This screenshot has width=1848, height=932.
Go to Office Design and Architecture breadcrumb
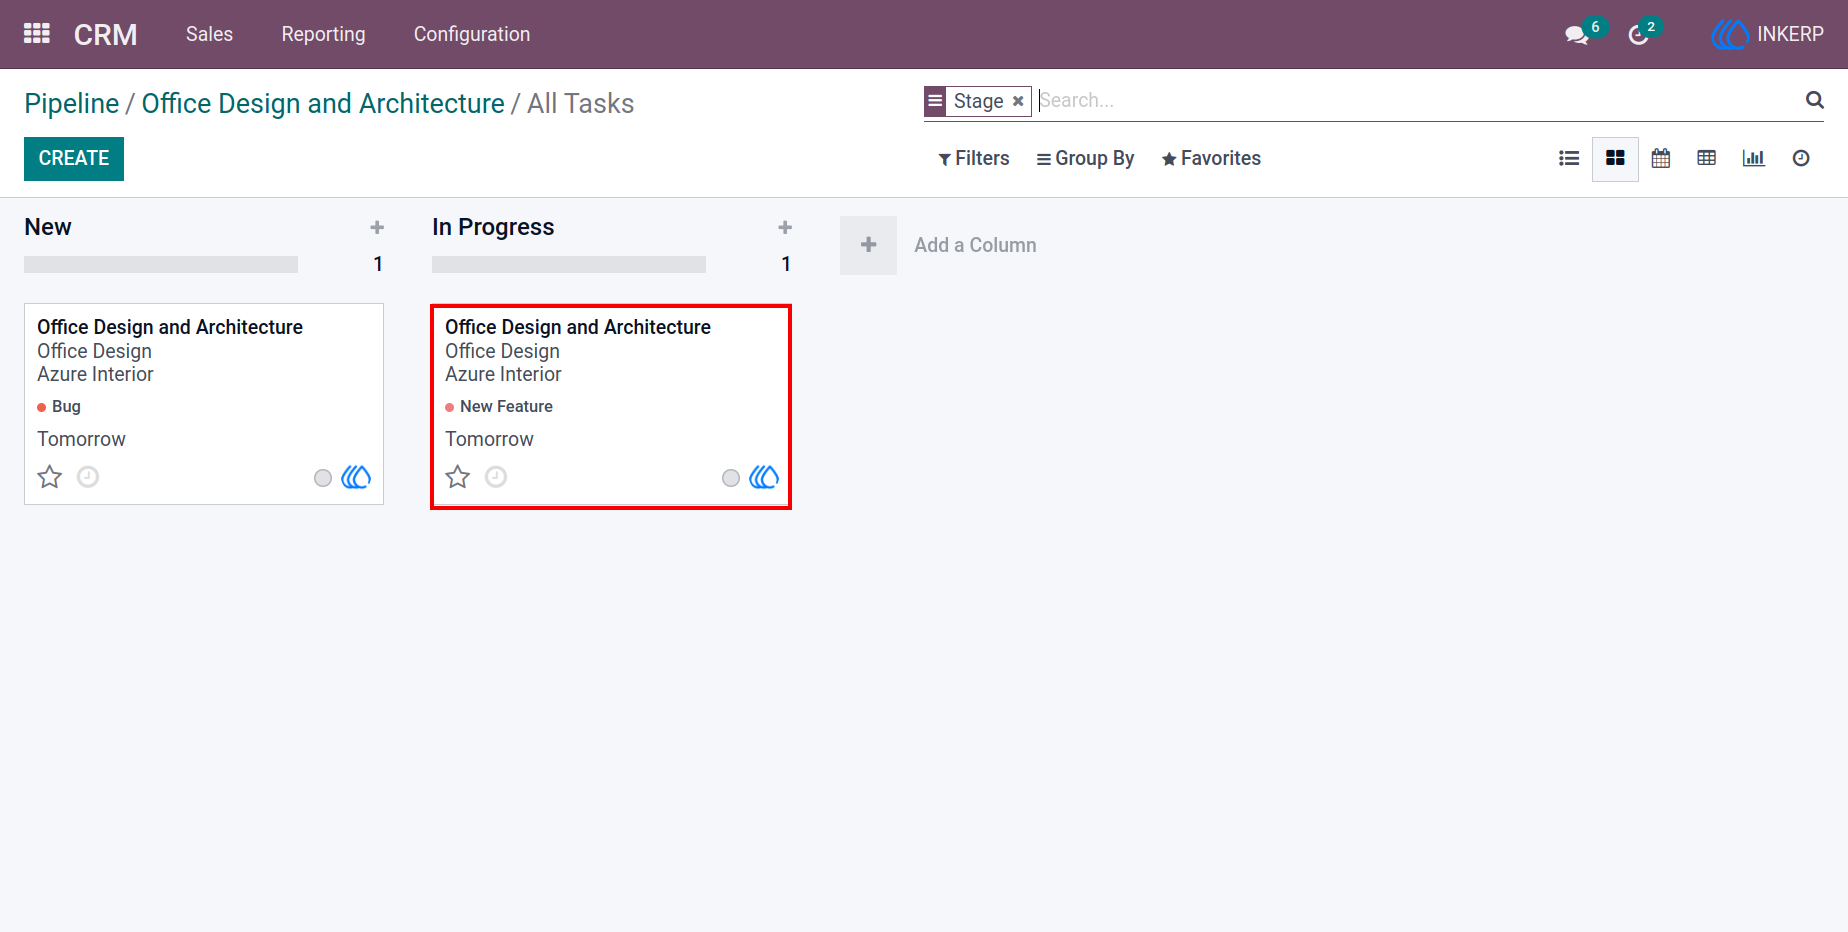[x=323, y=103]
